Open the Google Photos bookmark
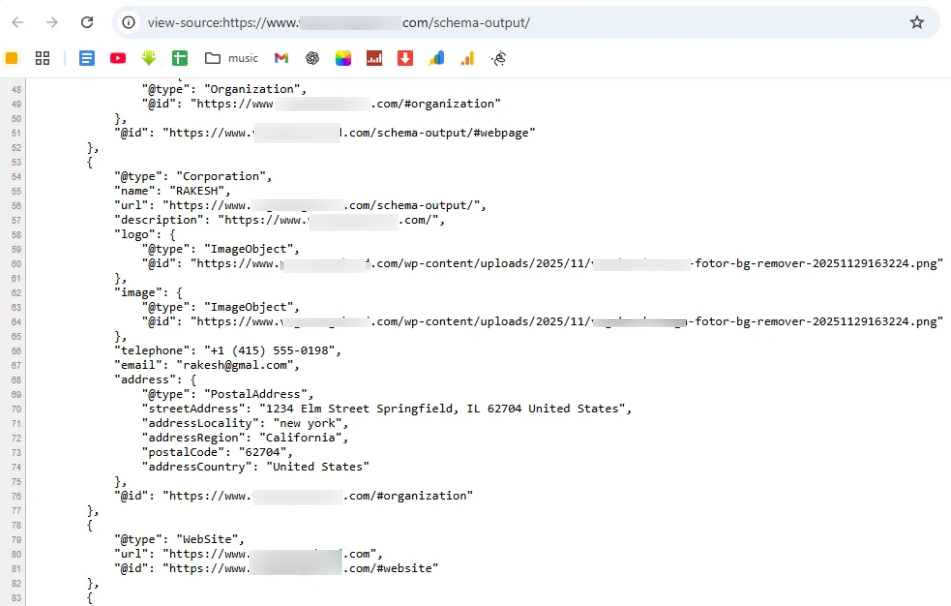 pyautogui.click(x=342, y=58)
